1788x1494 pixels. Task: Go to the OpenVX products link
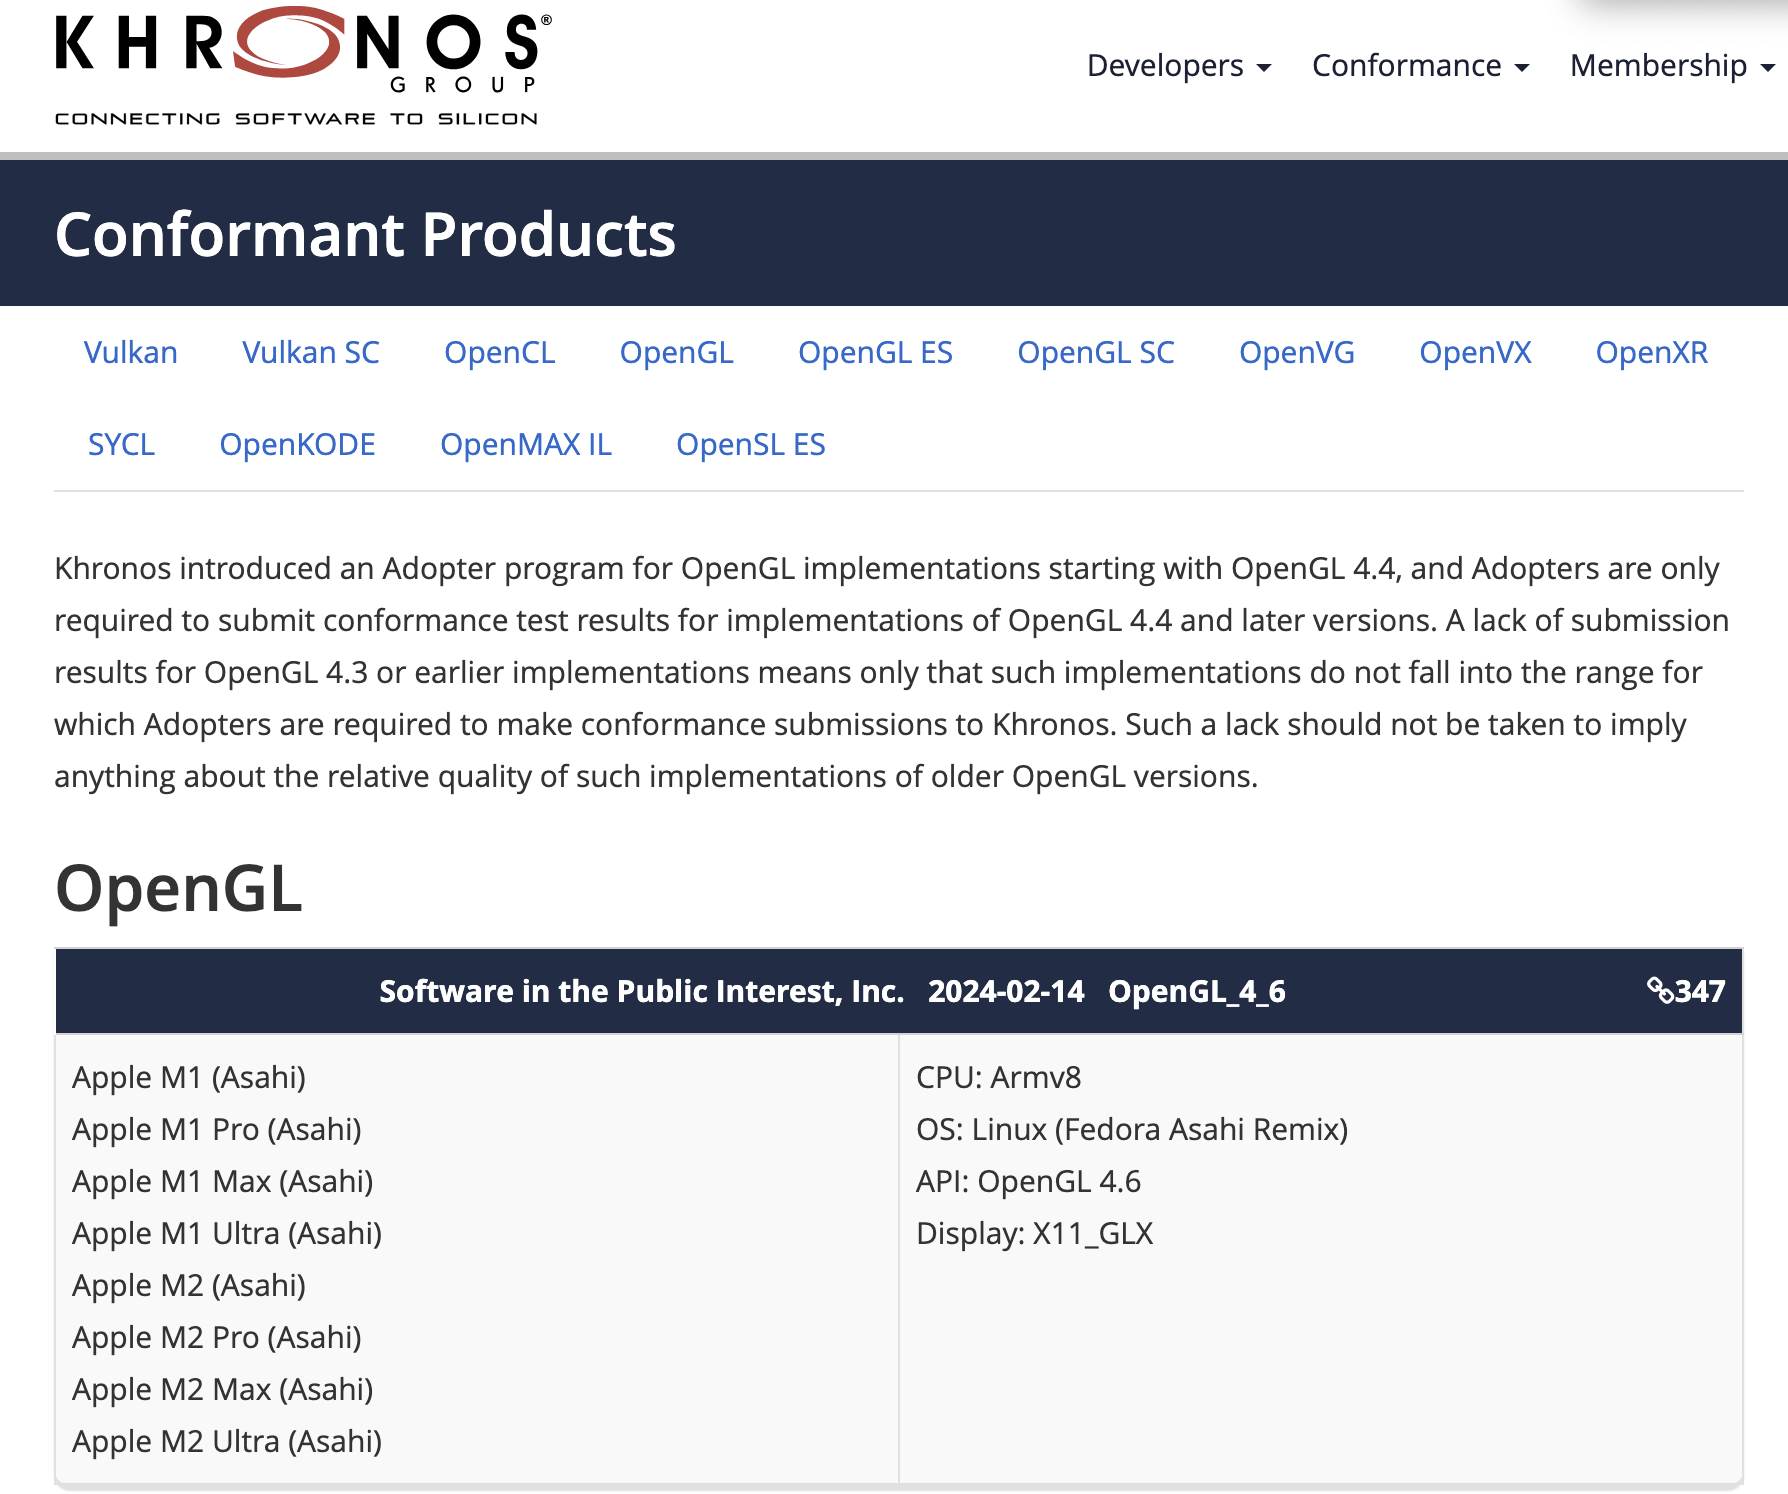click(x=1475, y=353)
